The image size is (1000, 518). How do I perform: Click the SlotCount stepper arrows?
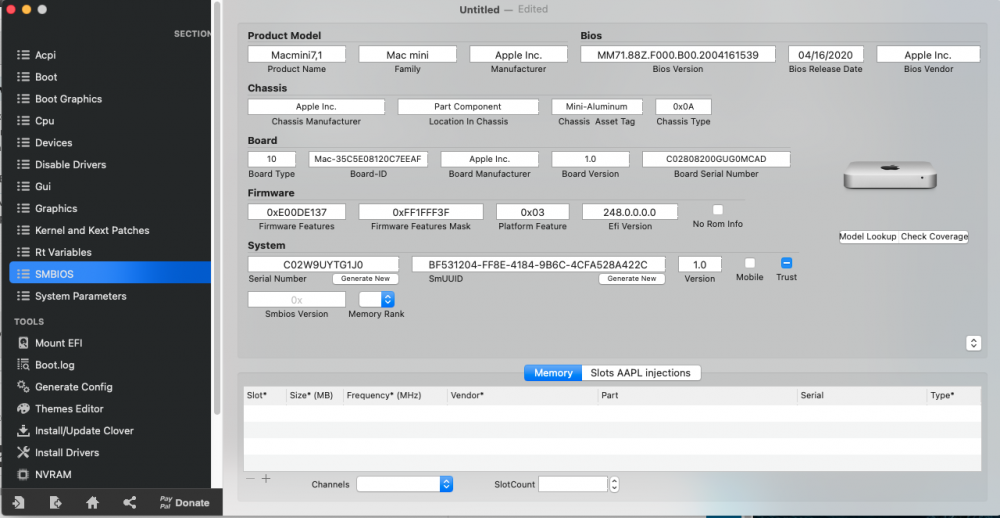tap(614, 484)
